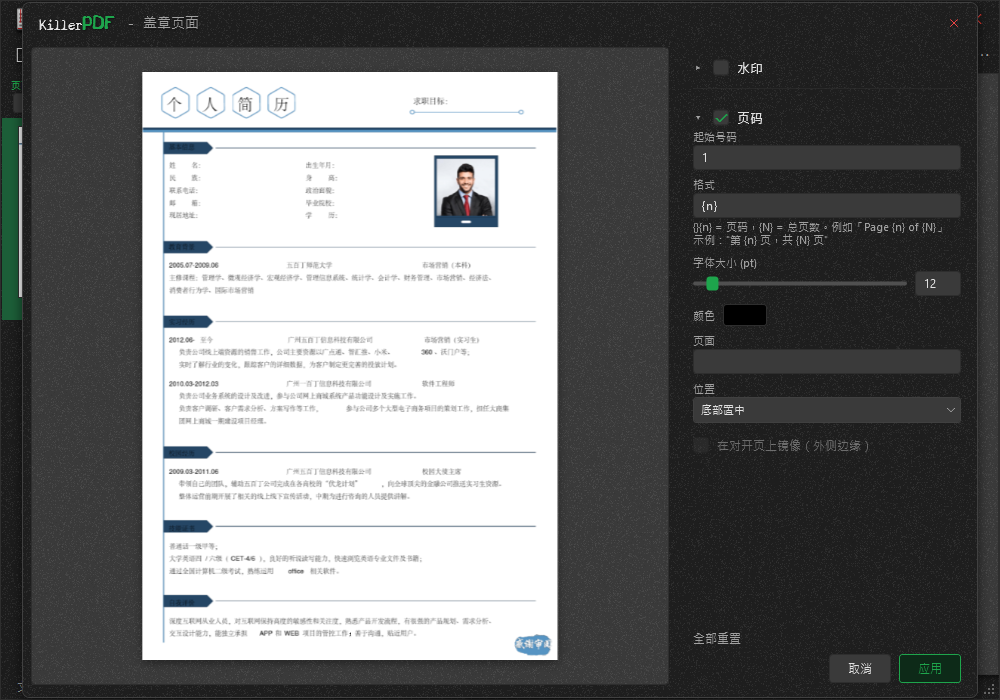Click the empty 页面 pages field

(x=827, y=361)
